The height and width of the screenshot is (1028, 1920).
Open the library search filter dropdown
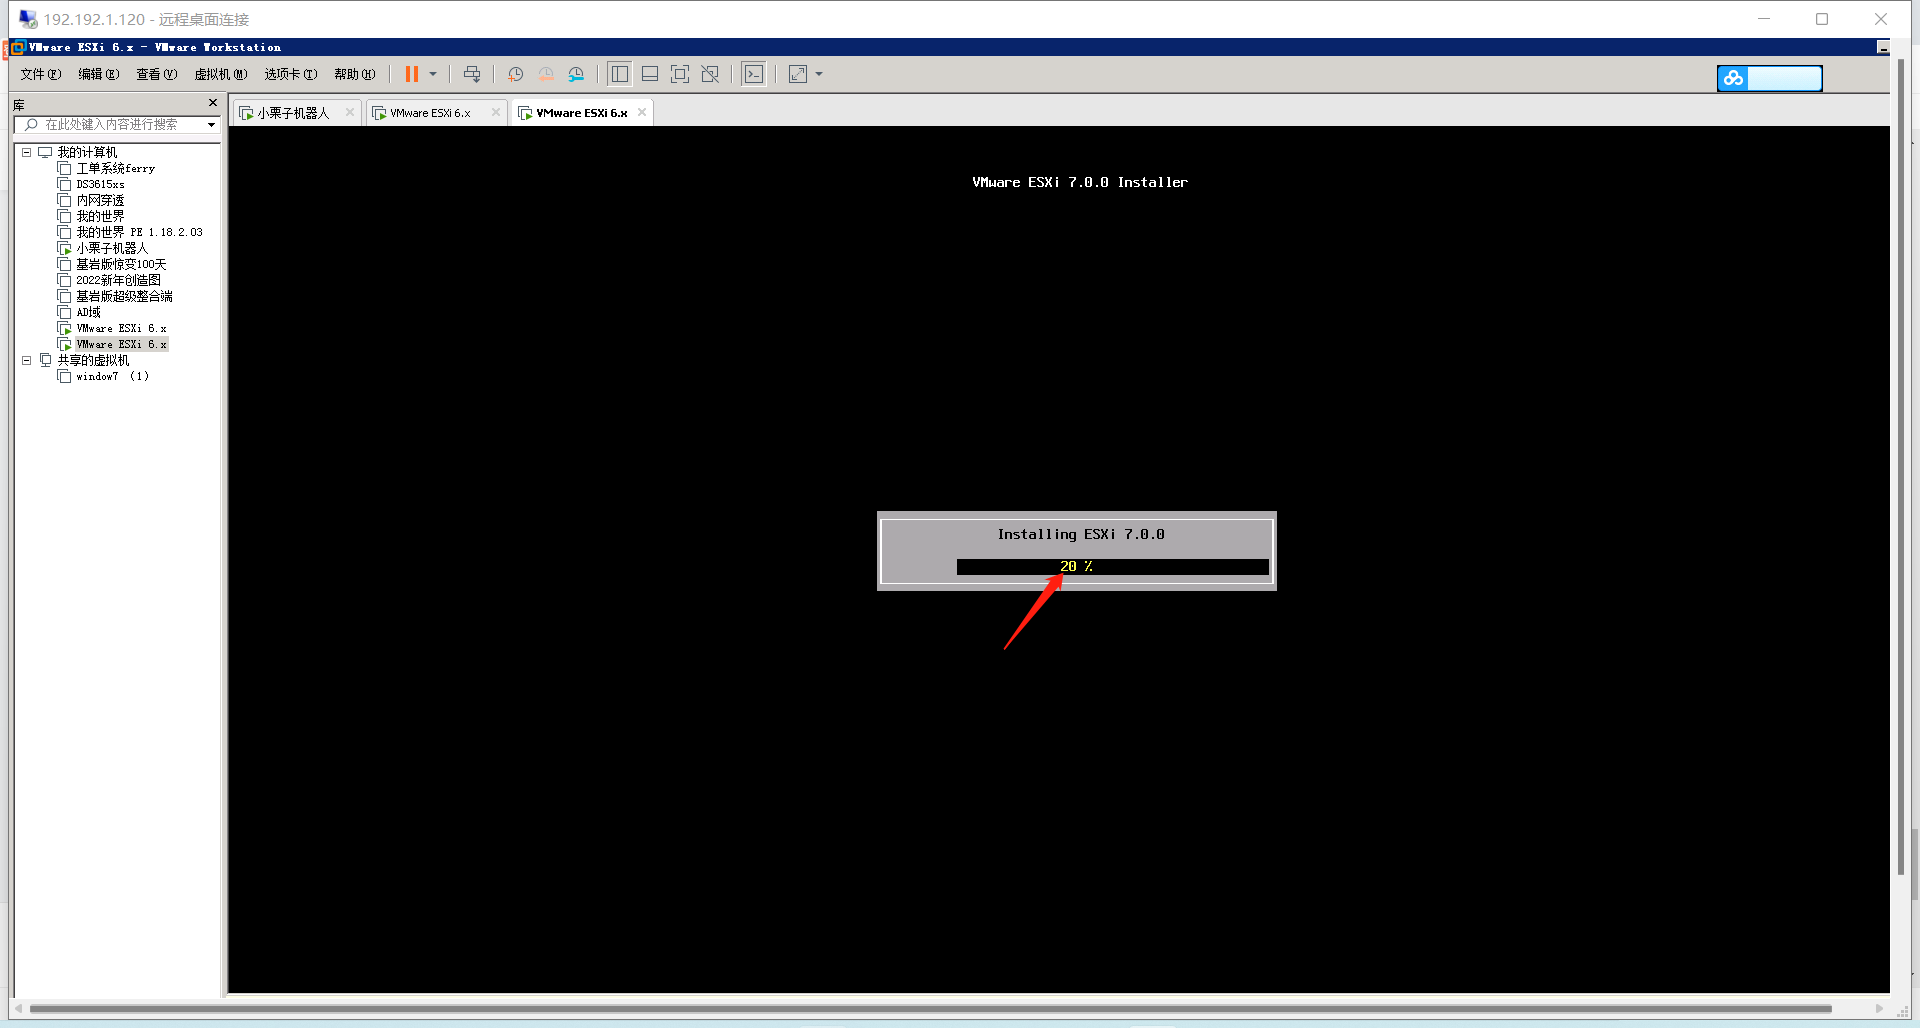[211, 125]
